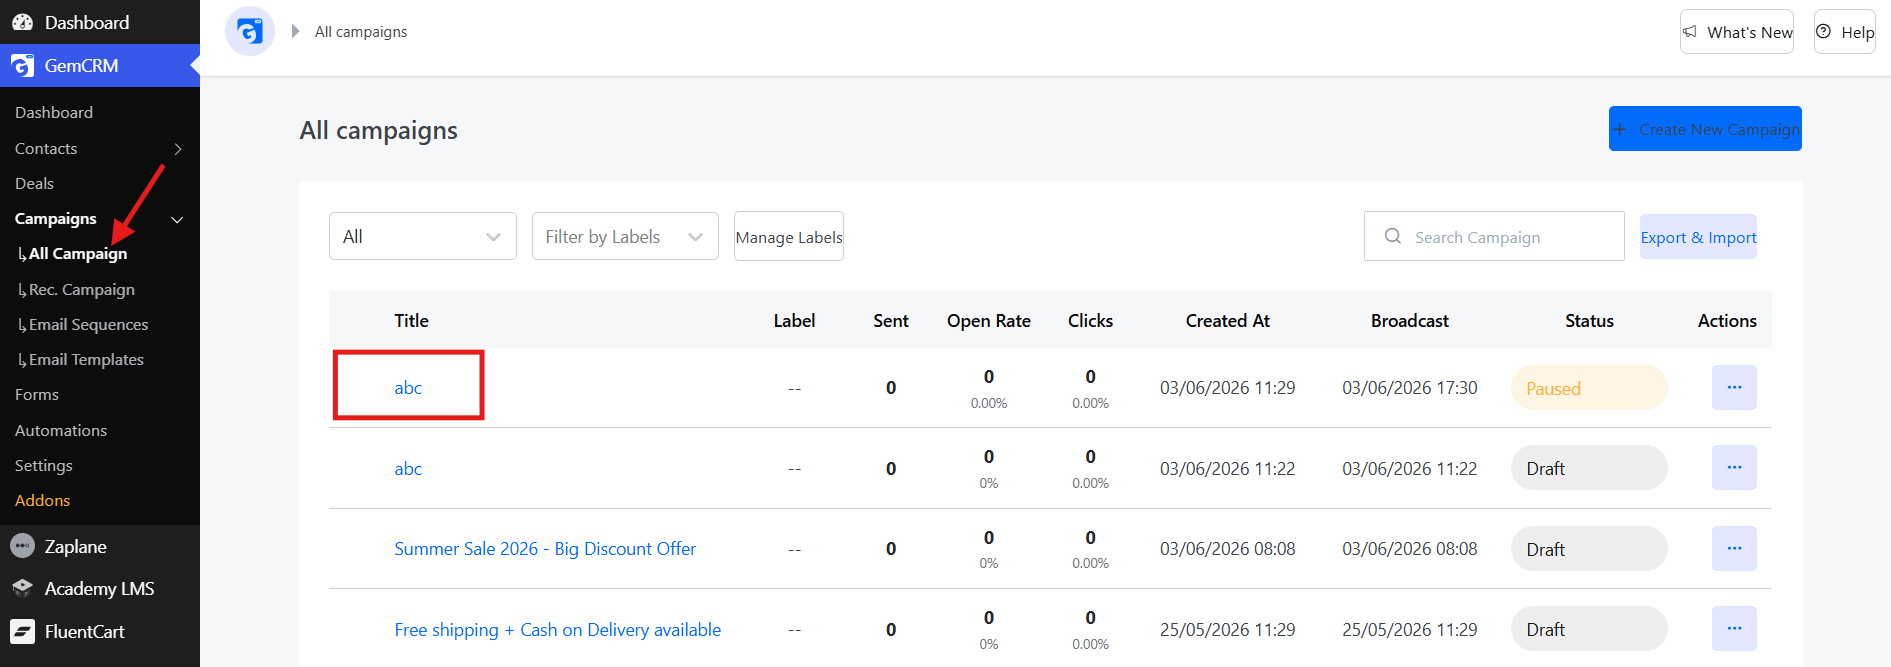Open Help via the question mark icon

coord(1824,32)
